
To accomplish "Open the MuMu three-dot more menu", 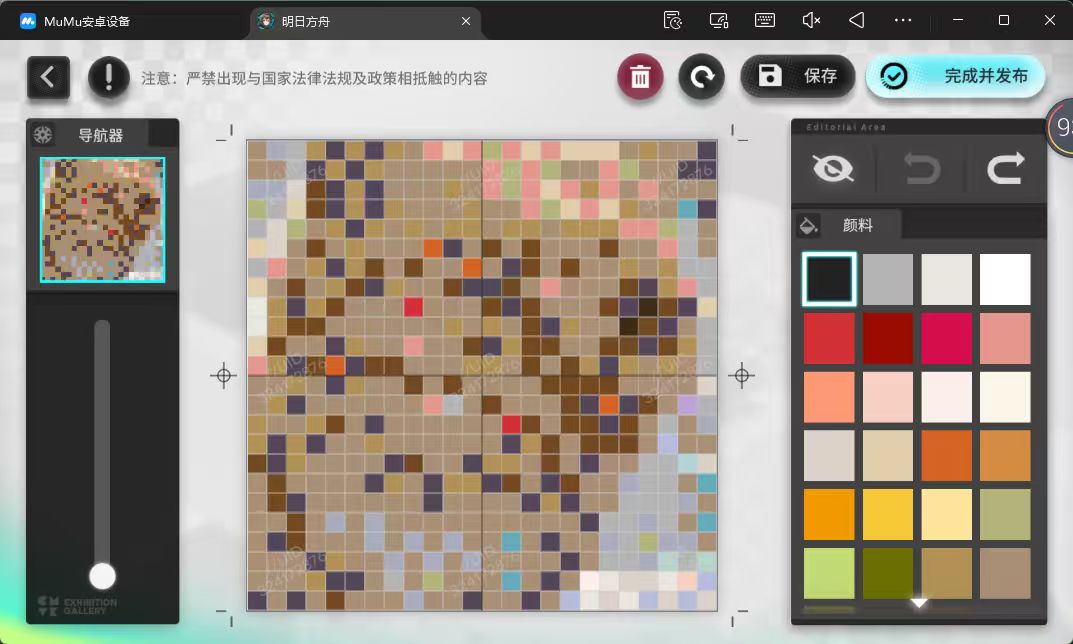I will pyautogui.click(x=903, y=21).
